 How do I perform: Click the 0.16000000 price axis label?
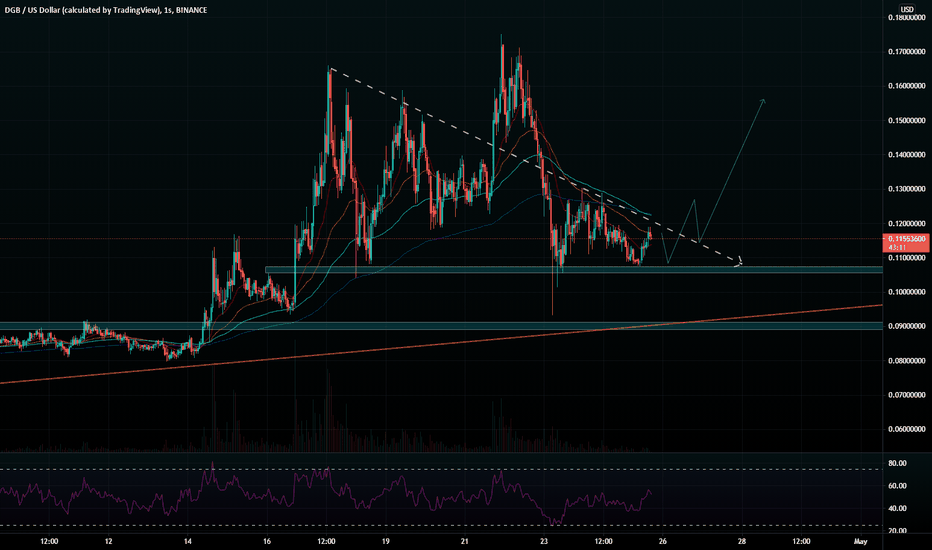click(x=907, y=86)
